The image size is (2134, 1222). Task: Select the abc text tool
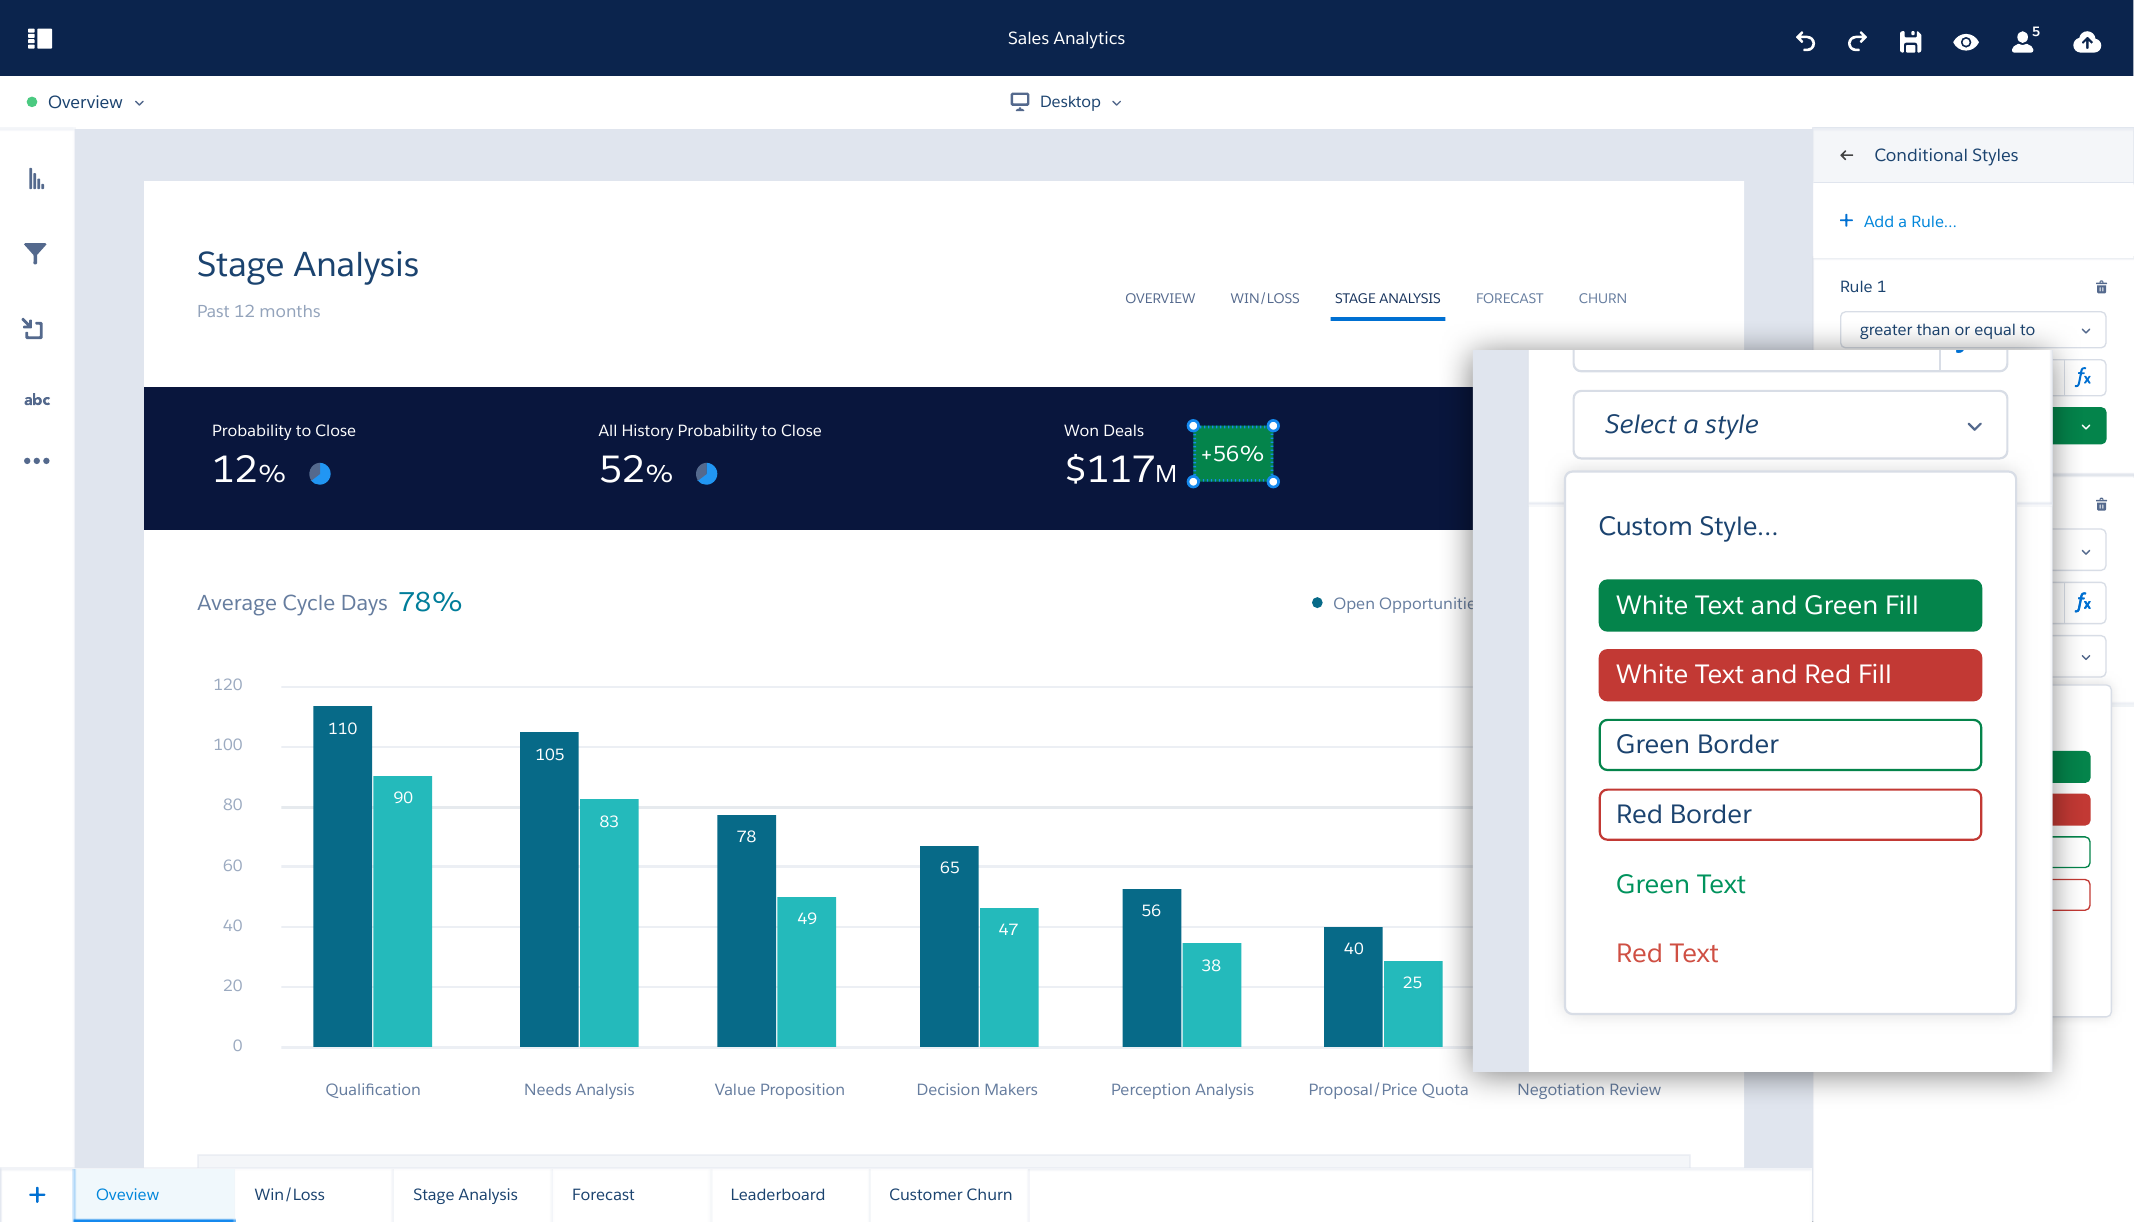37,400
